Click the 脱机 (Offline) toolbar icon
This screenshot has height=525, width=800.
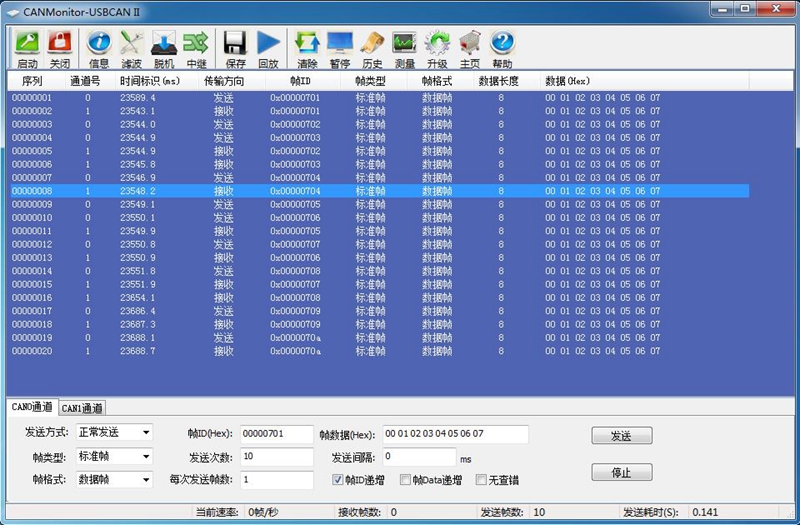click(x=164, y=44)
